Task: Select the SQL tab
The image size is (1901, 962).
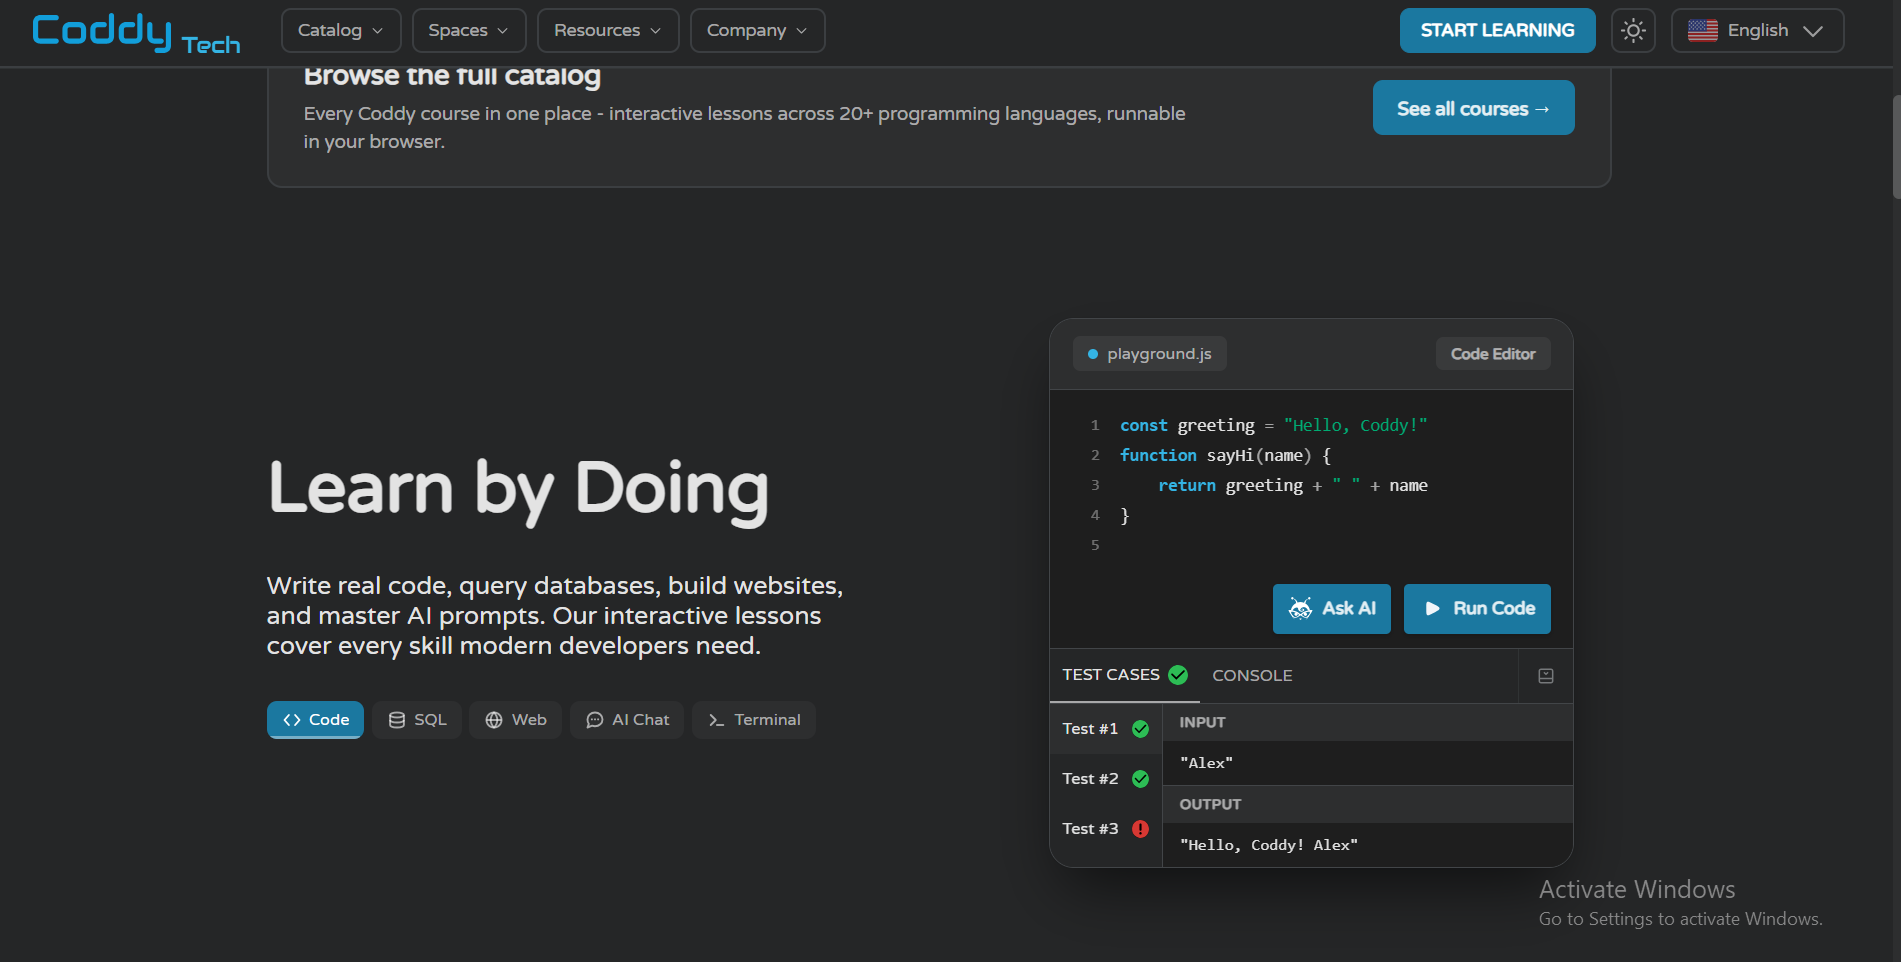Action: tap(417, 720)
